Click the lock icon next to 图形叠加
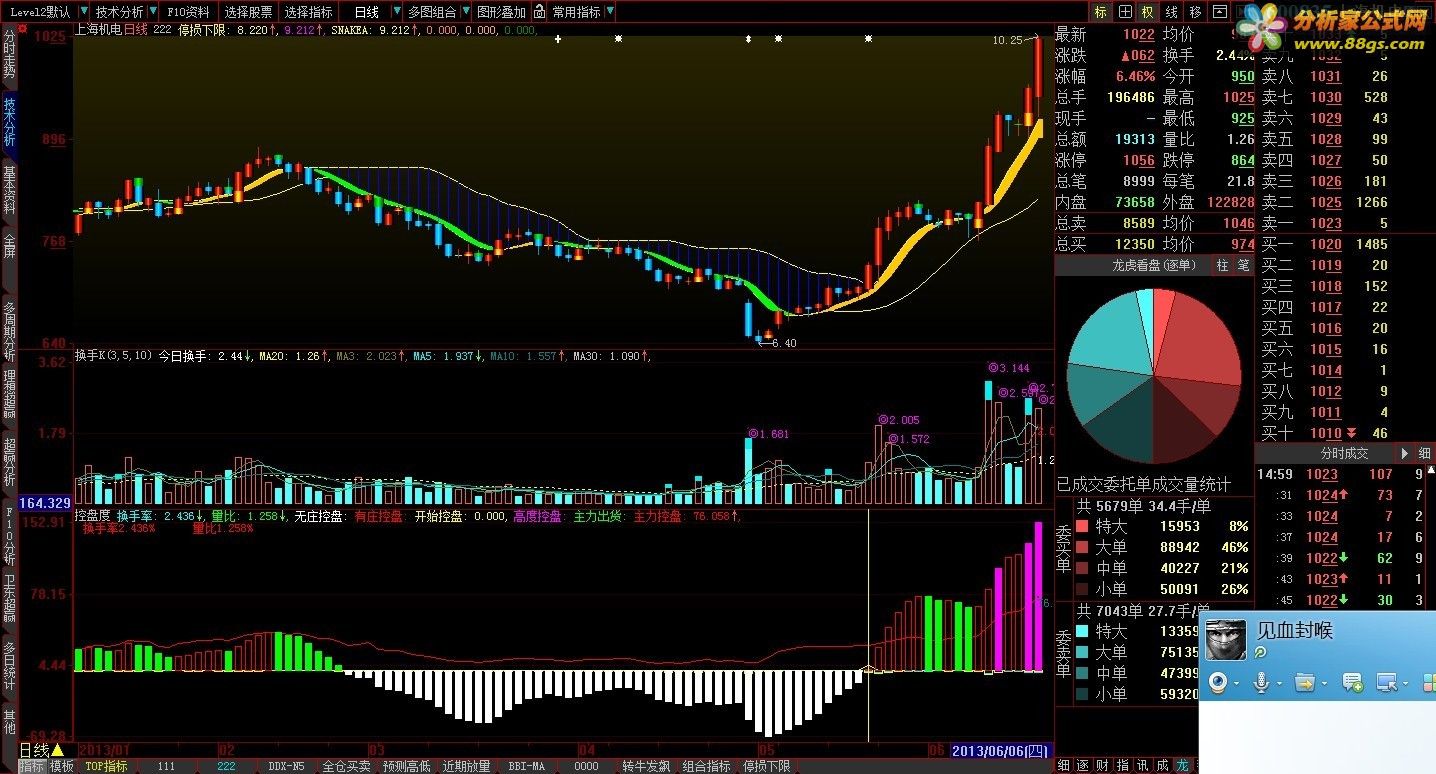The image size is (1436, 774). [539, 12]
